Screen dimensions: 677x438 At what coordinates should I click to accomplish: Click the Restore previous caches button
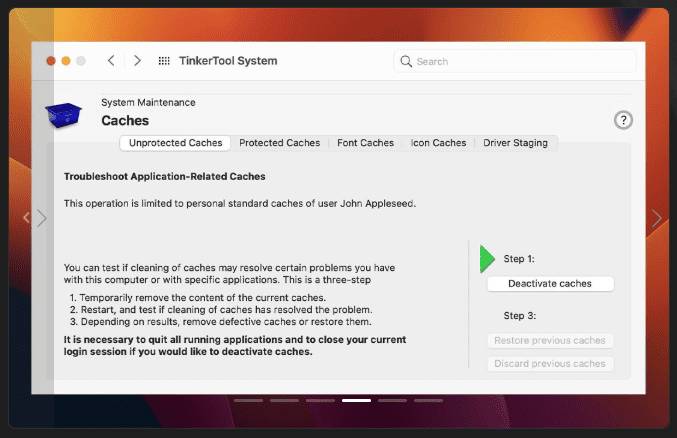click(x=550, y=341)
